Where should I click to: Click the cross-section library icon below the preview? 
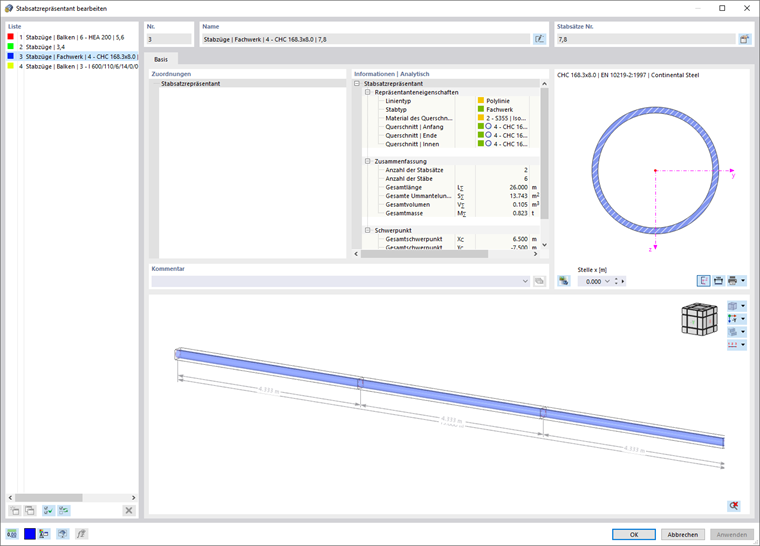[564, 281]
